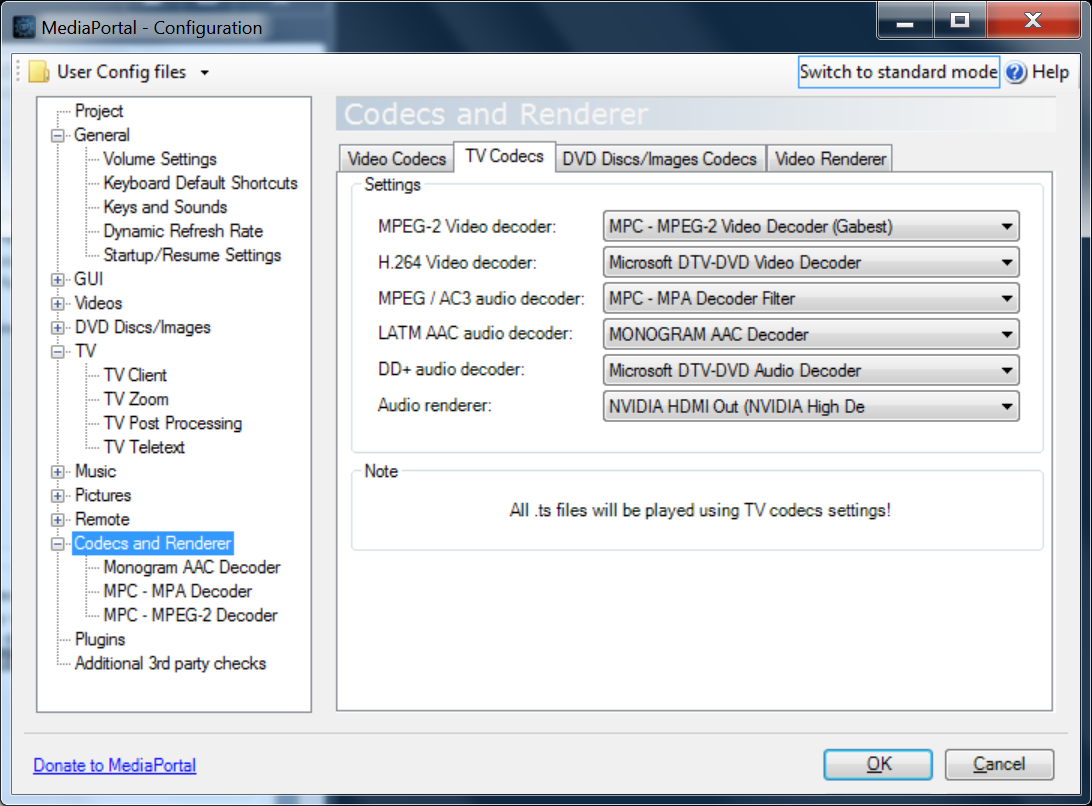Switch to standard mode
The height and width of the screenshot is (806, 1092).
pyautogui.click(x=898, y=72)
